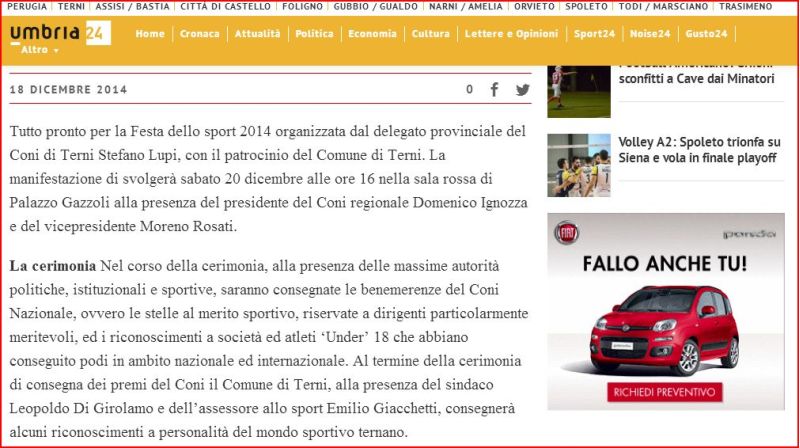Screen dimensions: 800x448
Task: Share article on Facebook icon
Action: click(494, 89)
